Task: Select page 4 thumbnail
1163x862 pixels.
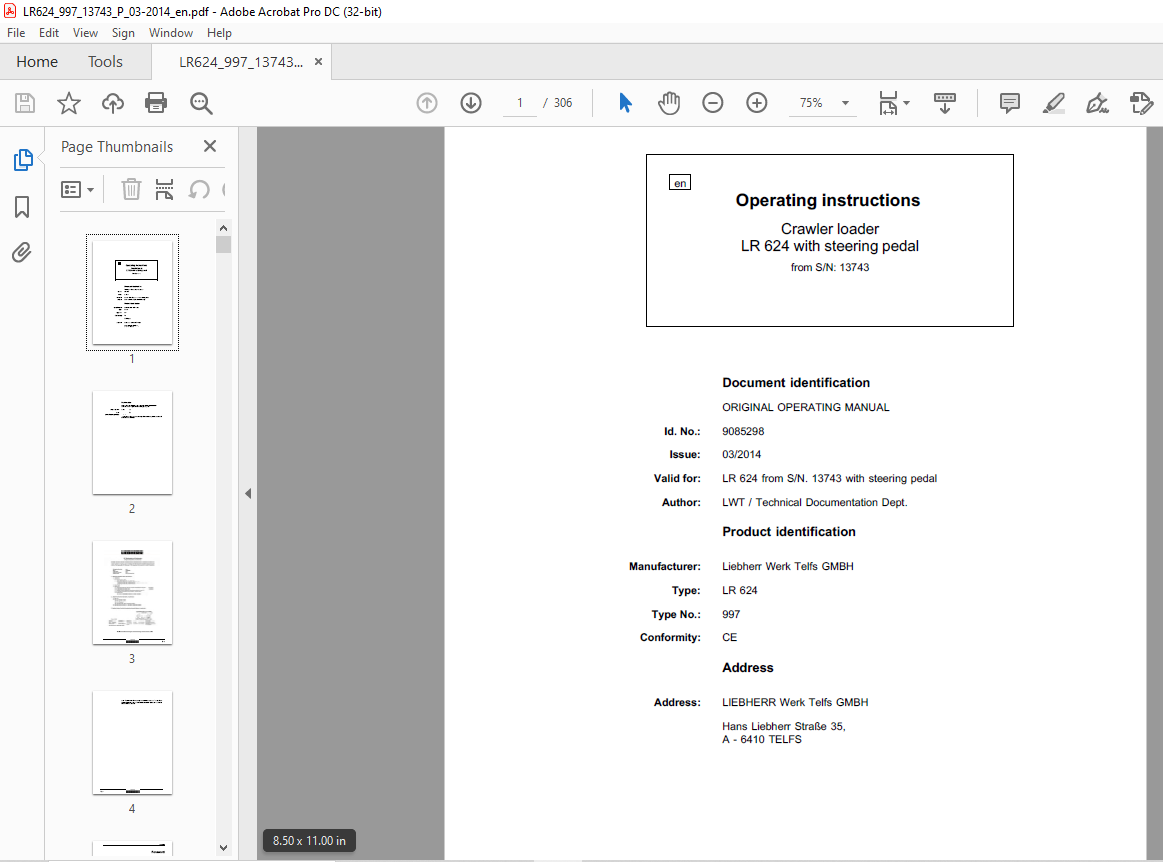Action: [133, 743]
